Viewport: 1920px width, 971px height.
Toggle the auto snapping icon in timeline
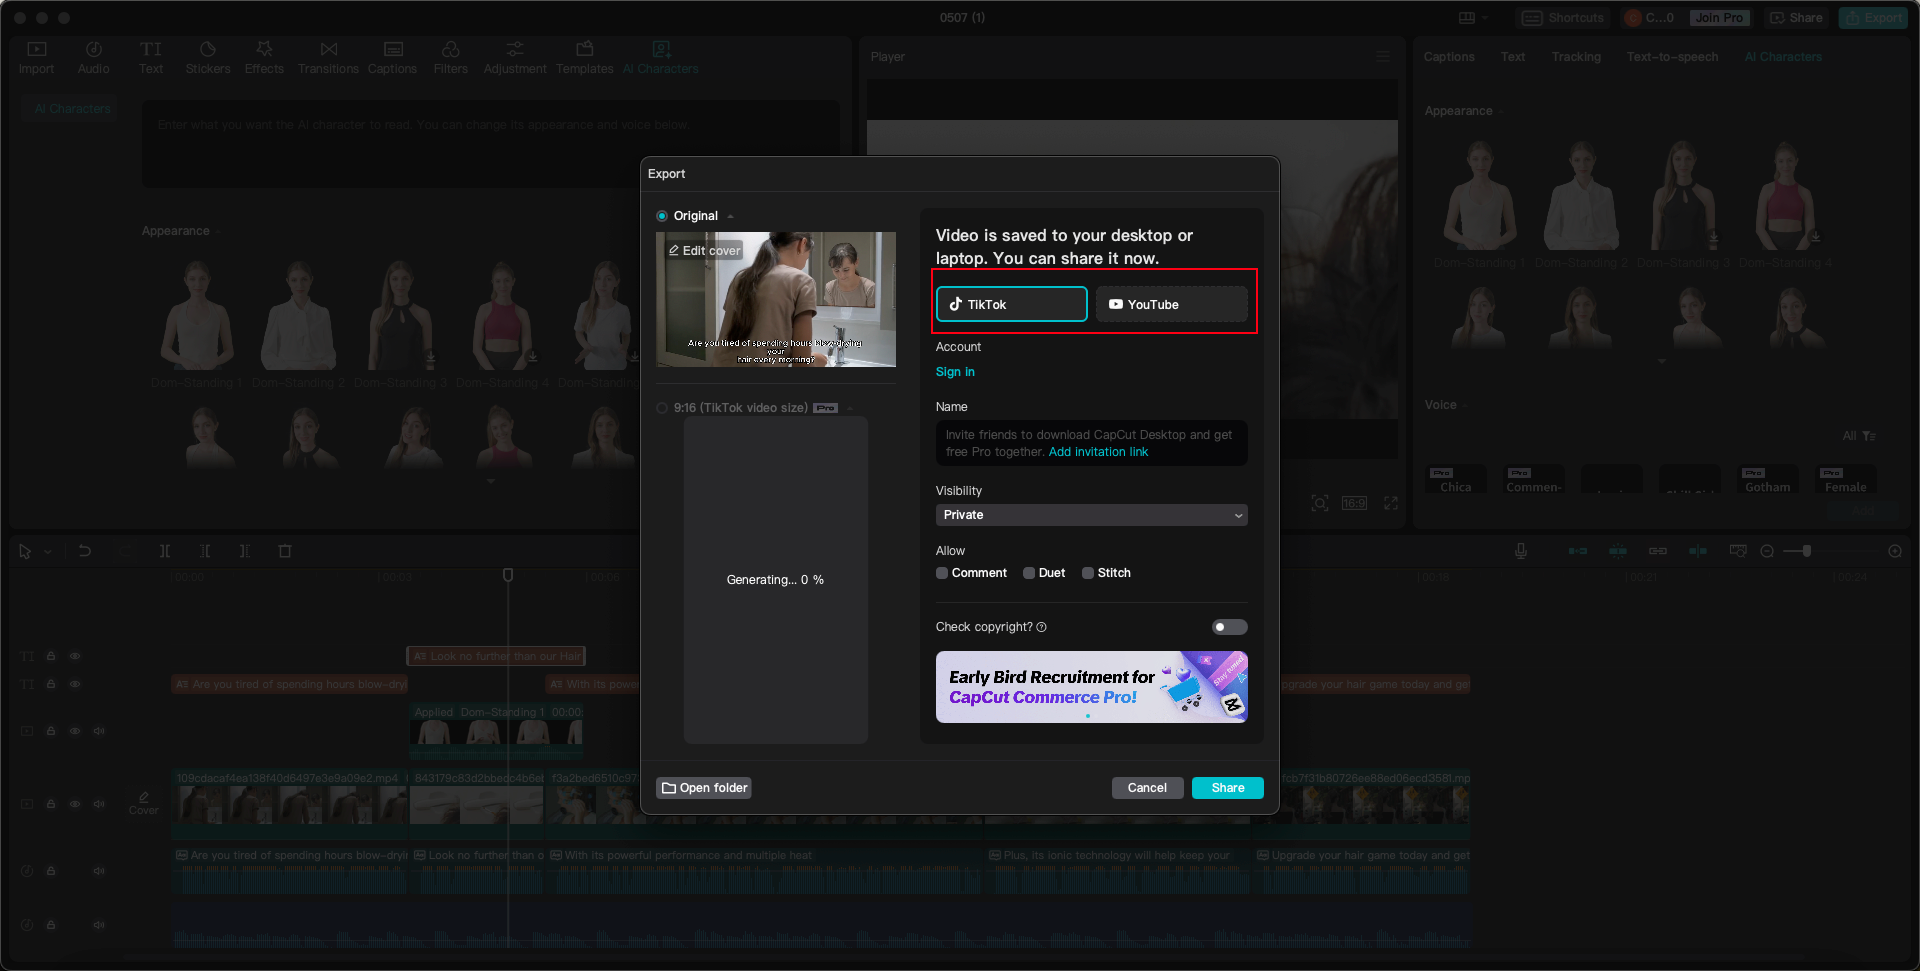(1618, 551)
